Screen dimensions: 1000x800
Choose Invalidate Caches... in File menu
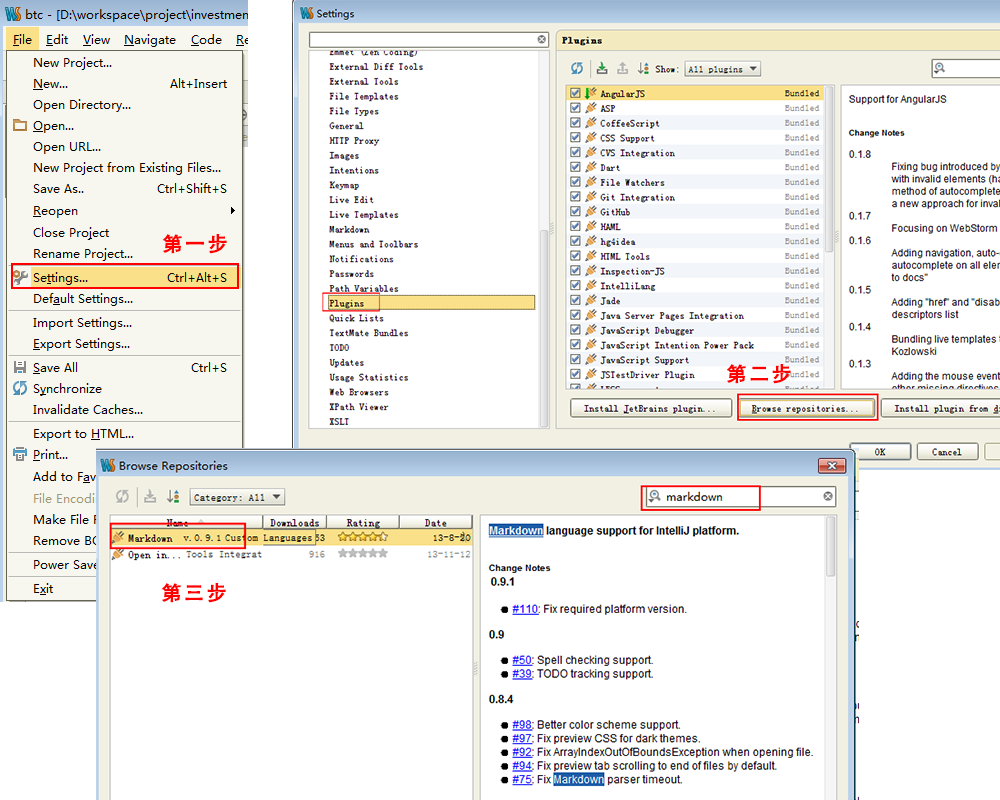pos(125,410)
